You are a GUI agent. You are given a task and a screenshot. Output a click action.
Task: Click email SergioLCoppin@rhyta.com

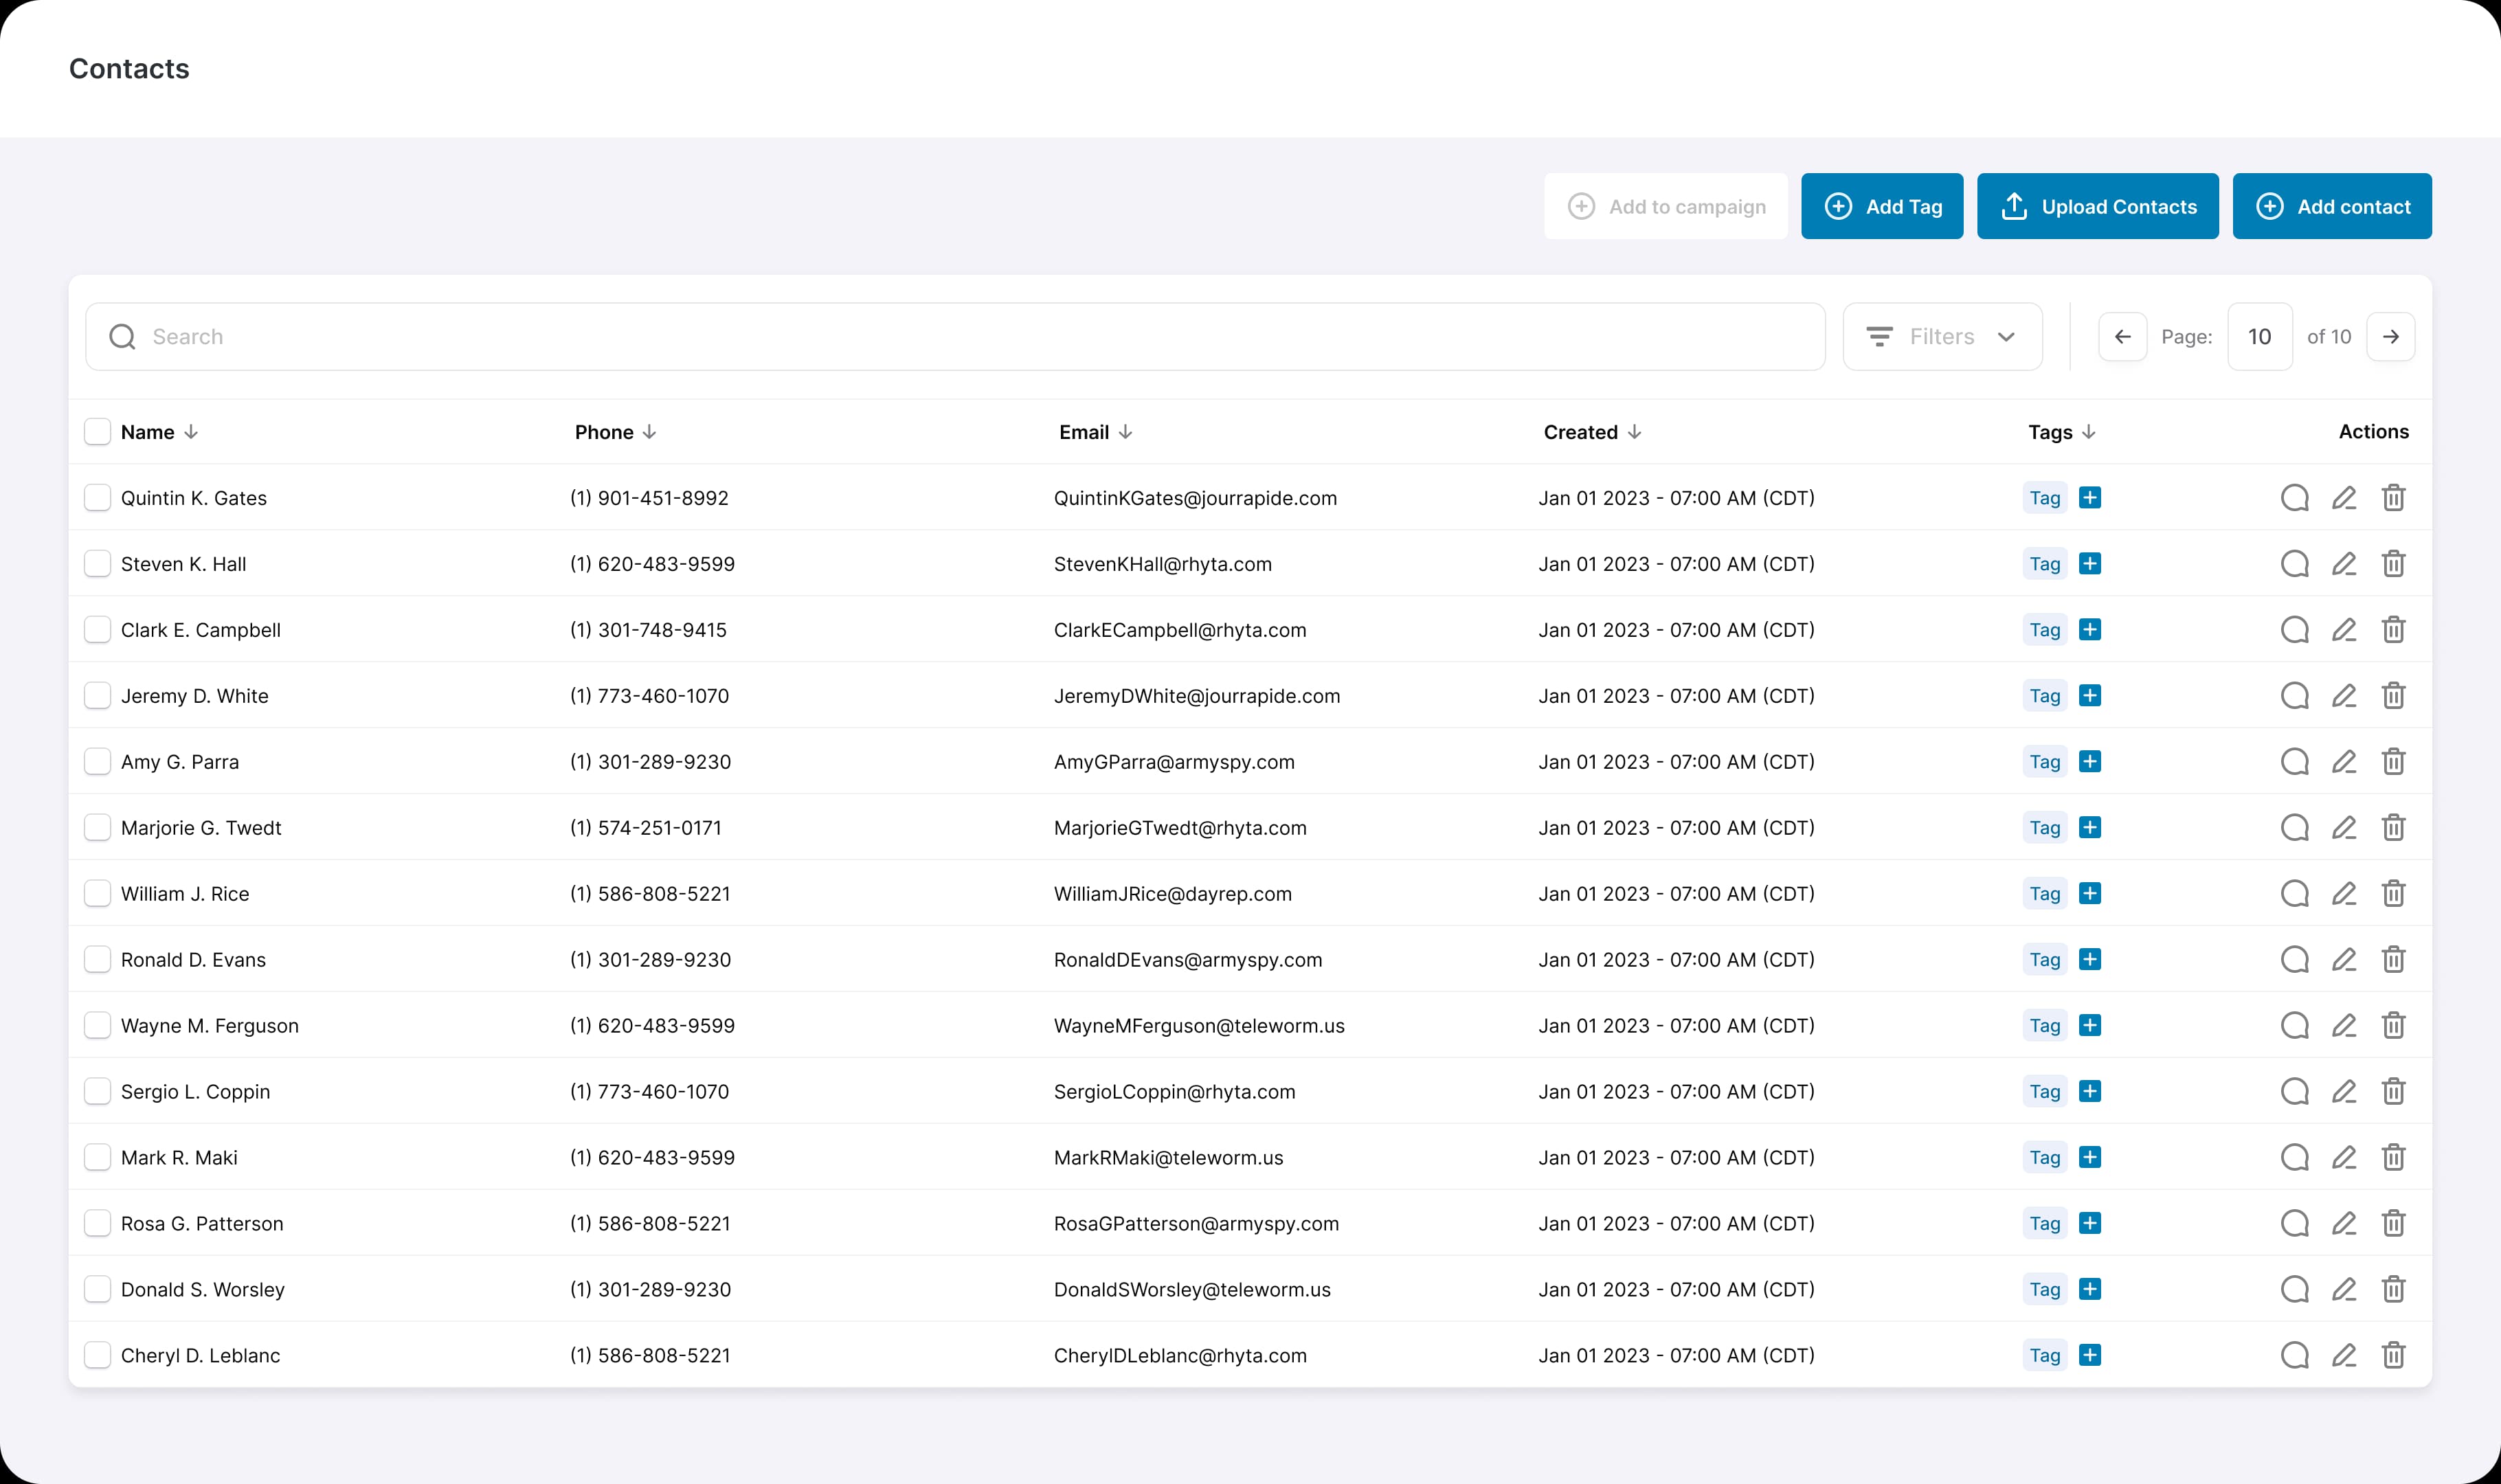[1174, 1092]
